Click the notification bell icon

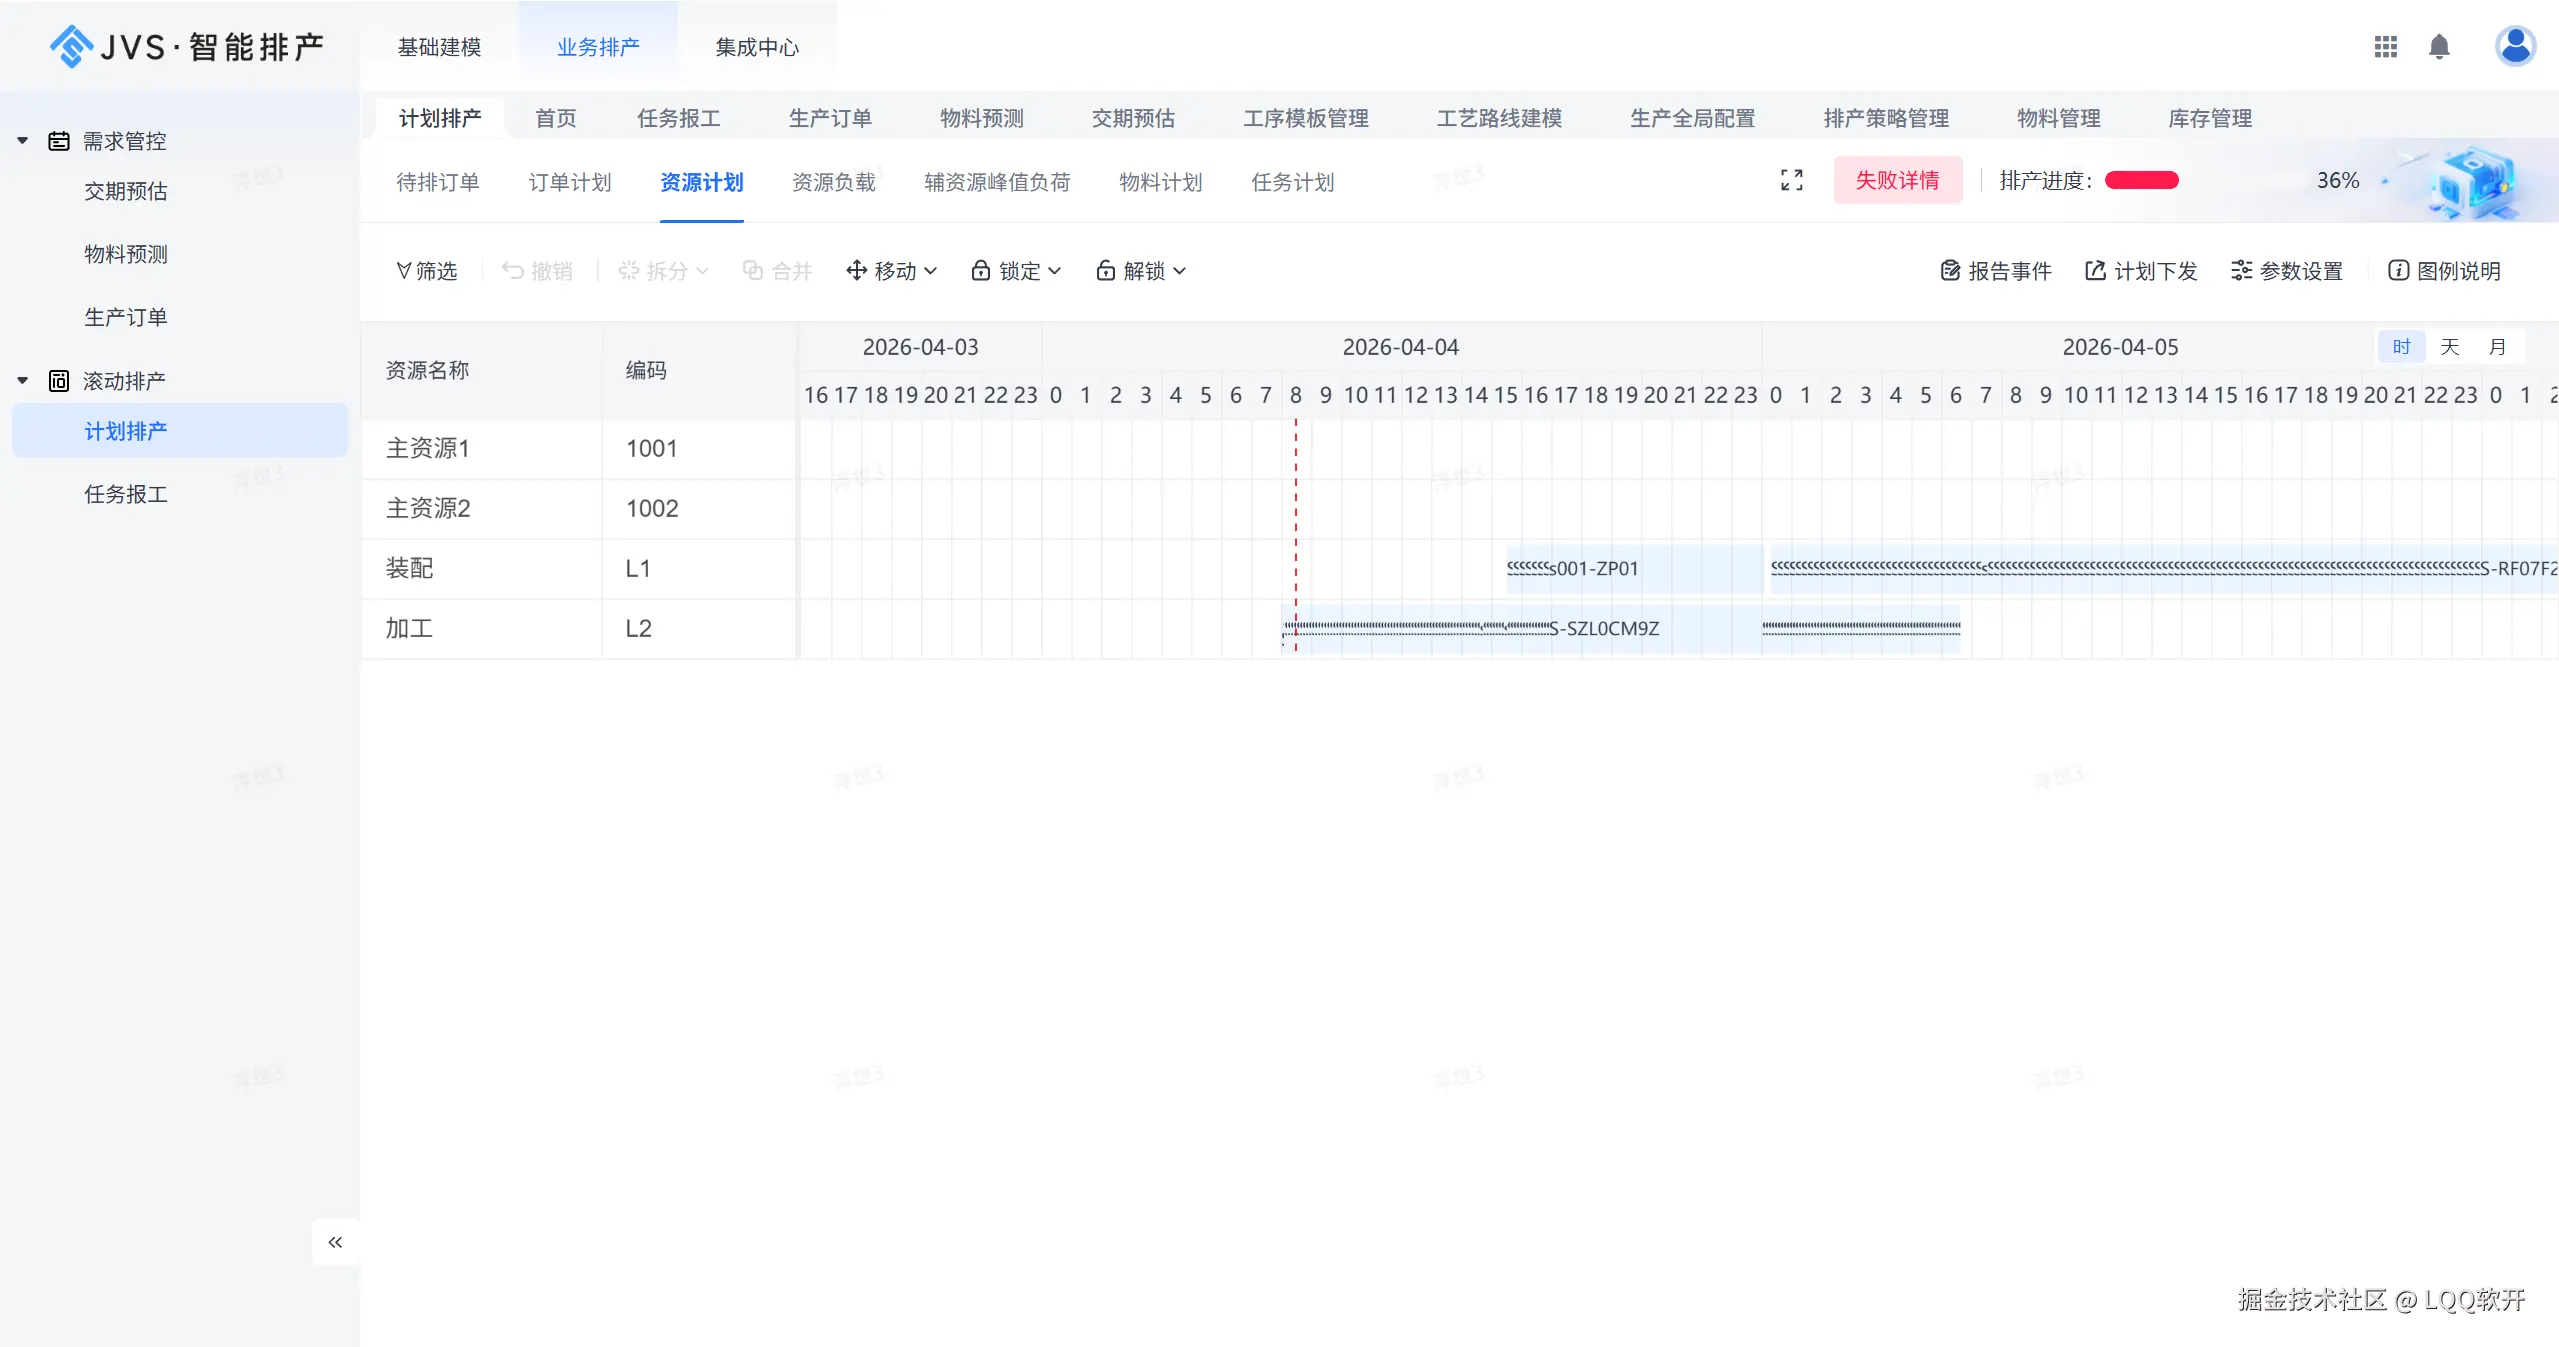point(2439,47)
